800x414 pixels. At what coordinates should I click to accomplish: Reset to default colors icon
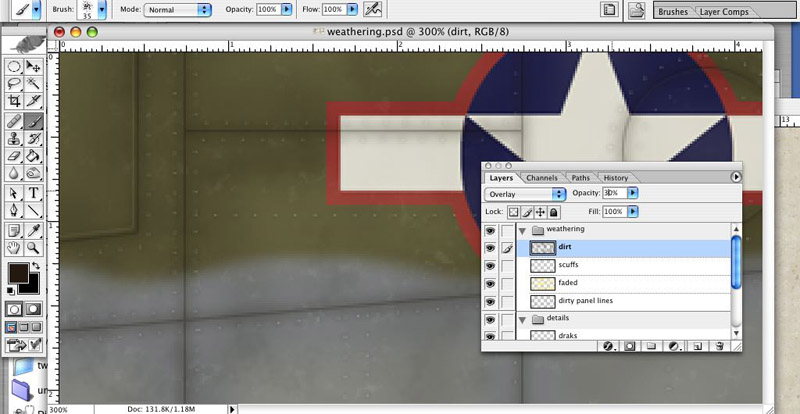click(11, 291)
